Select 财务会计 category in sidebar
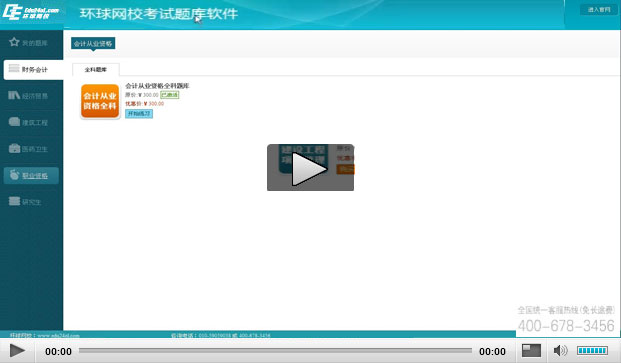This screenshot has width=621, height=363. (x=34, y=70)
